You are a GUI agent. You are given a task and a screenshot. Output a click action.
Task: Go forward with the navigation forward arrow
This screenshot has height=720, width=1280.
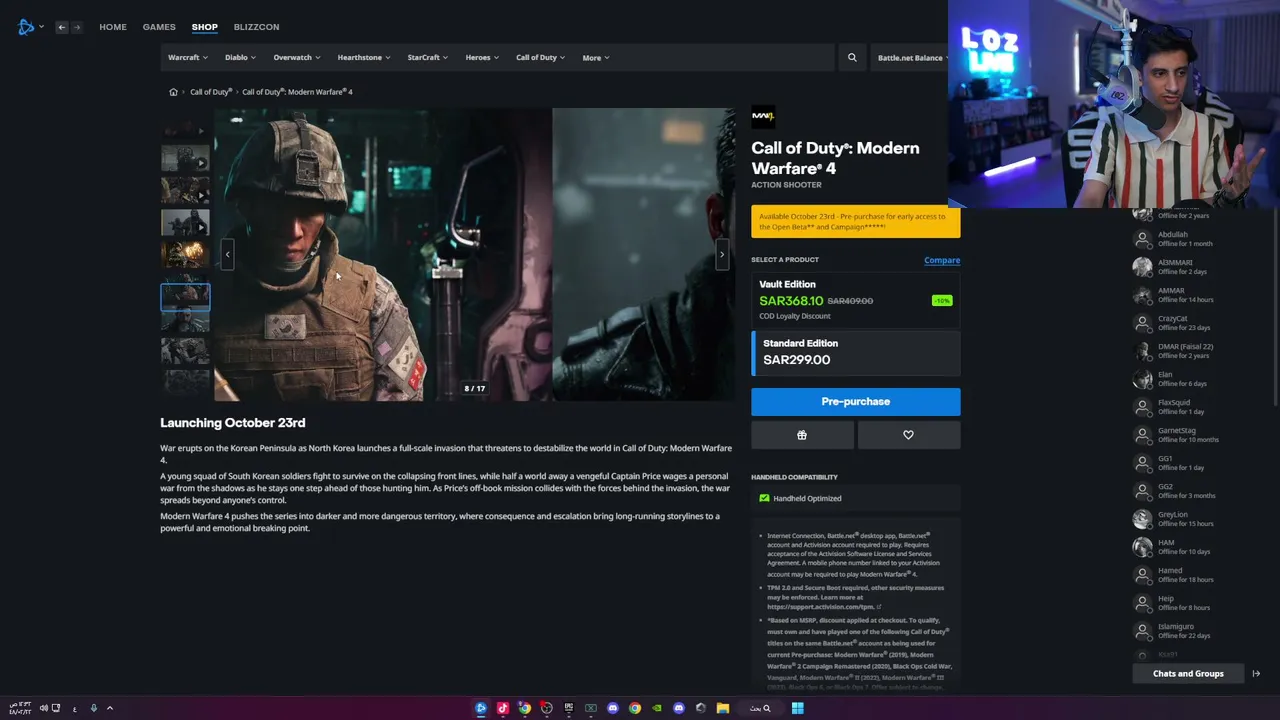(77, 27)
